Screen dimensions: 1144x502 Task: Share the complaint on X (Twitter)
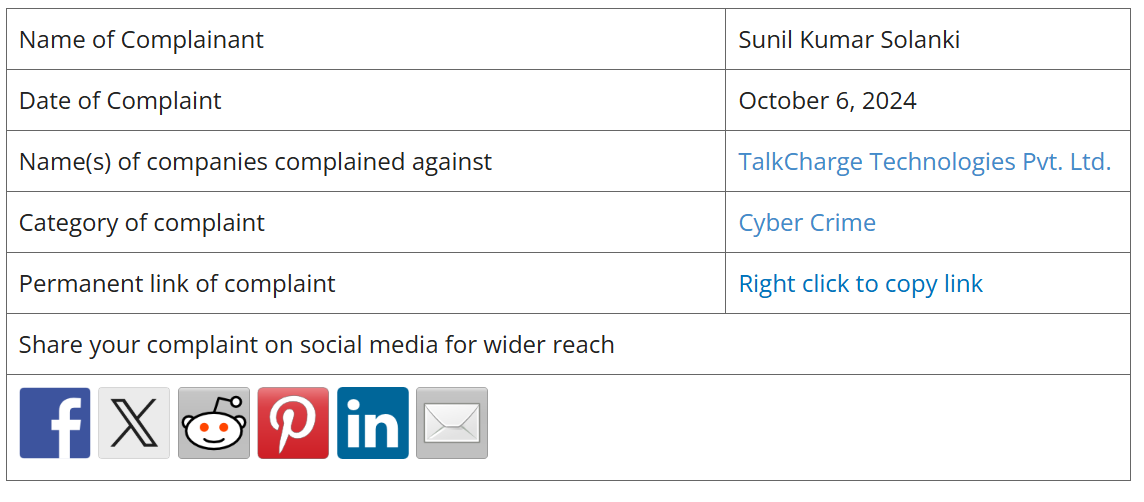click(134, 423)
